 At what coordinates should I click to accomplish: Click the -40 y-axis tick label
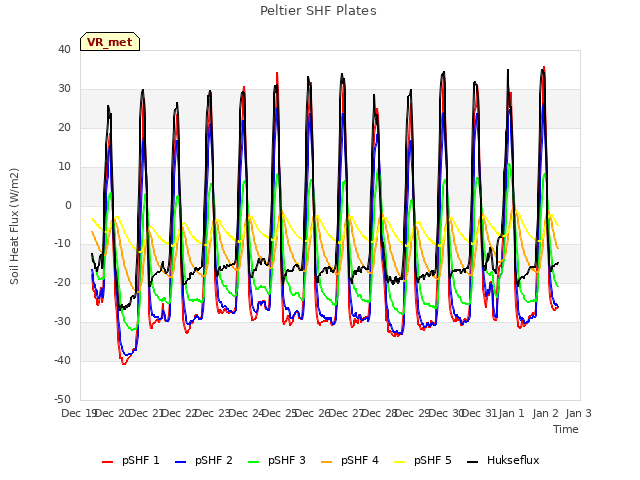(62, 360)
